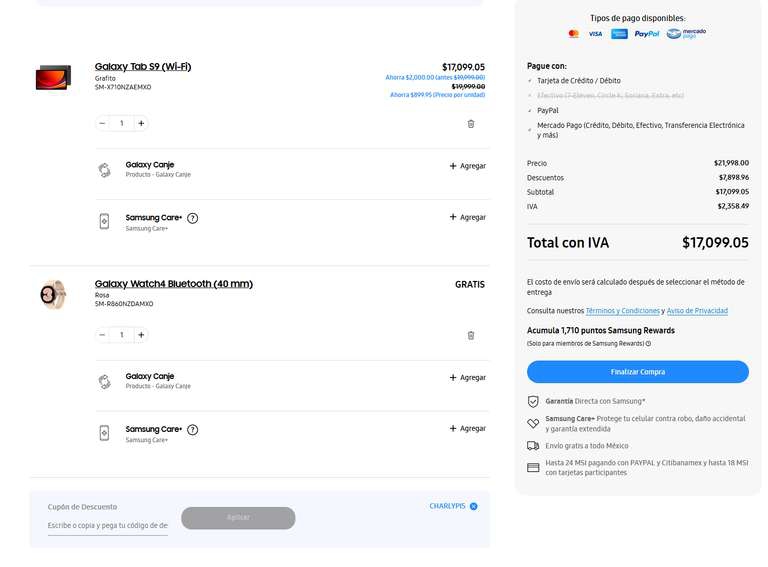Open Samsung Care+ help icon under Galaxy Watch4
This screenshot has width=768, height=567.
click(193, 430)
